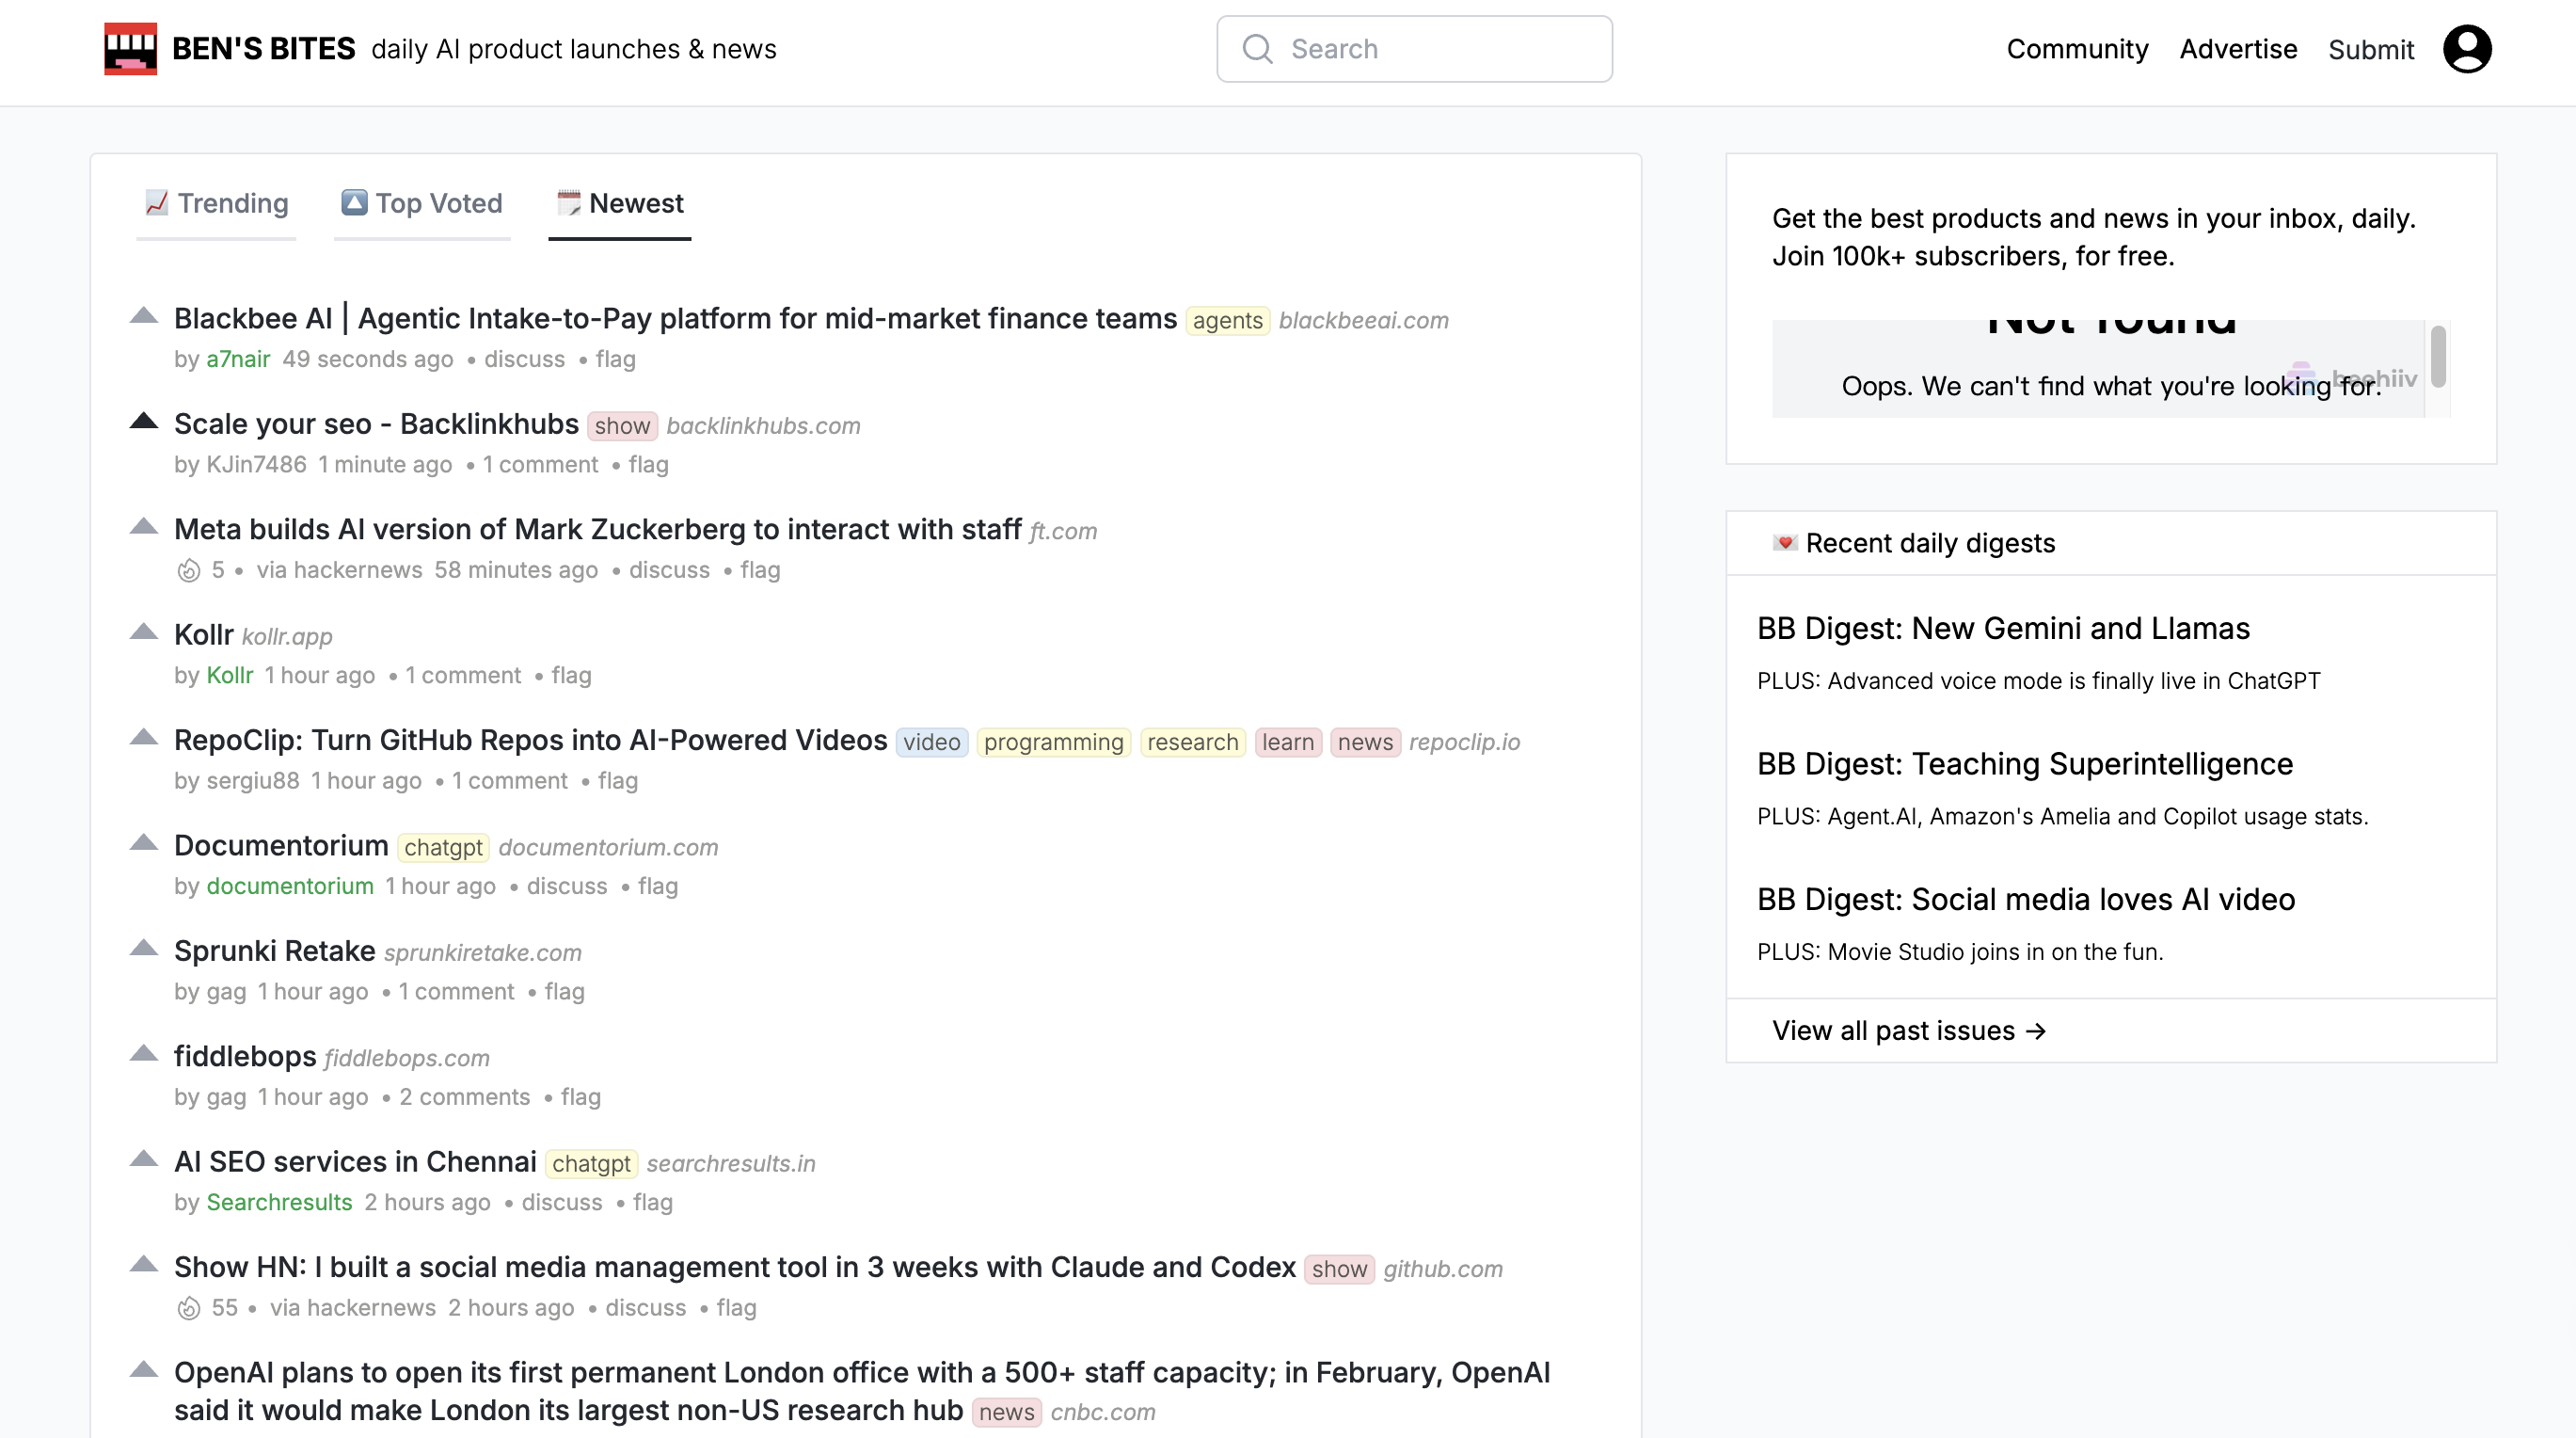Screen dimensions: 2576x1438
Task: Click the search magnifier icon
Action: [1257, 49]
